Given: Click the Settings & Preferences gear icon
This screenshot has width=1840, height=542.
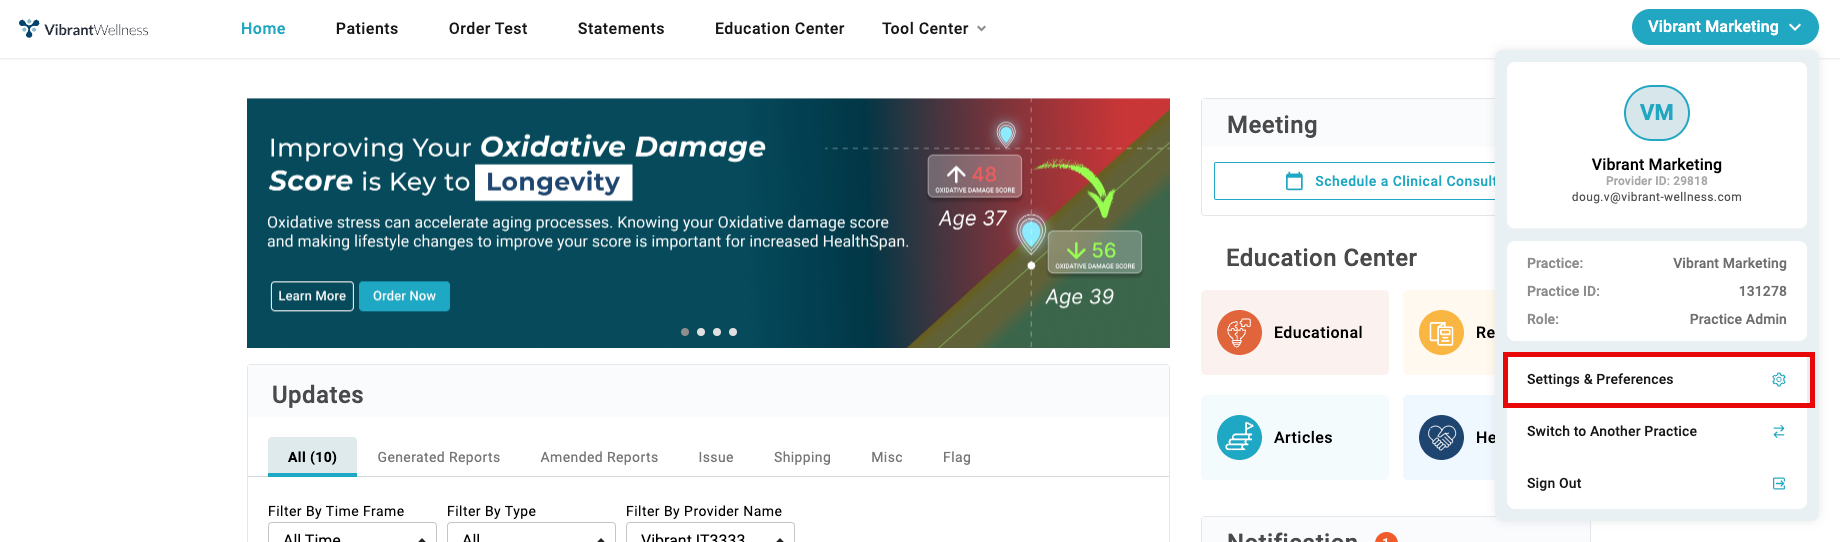Looking at the screenshot, I should pyautogui.click(x=1779, y=380).
